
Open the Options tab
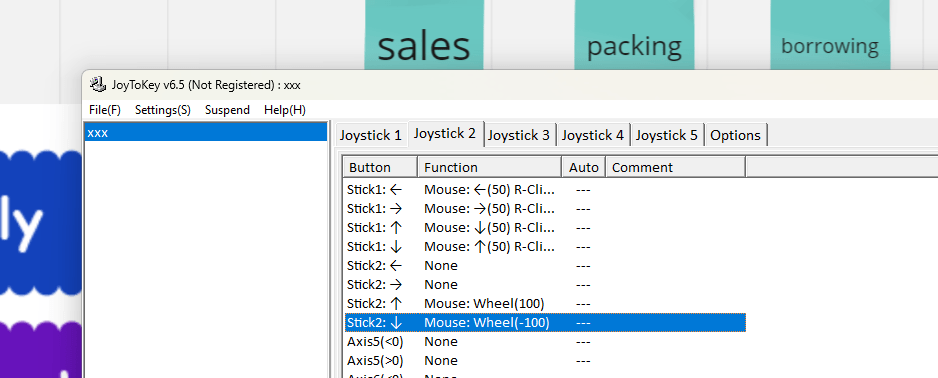pos(735,135)
